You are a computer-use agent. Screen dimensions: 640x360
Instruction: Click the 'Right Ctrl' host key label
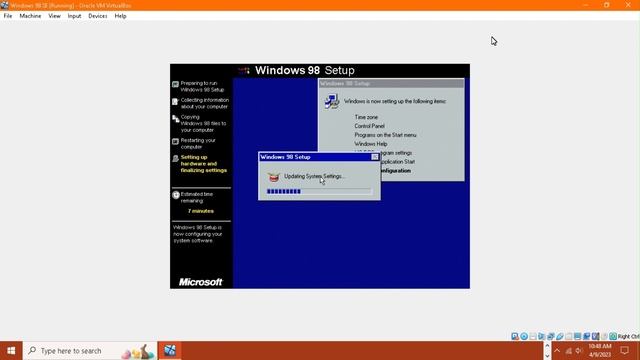[629, 336]
